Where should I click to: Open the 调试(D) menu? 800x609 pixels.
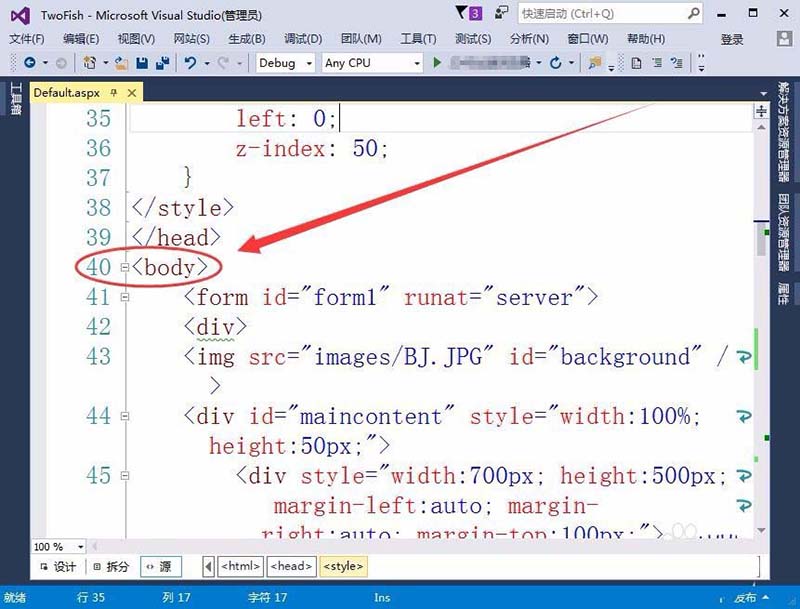click(x=303, y=39)
